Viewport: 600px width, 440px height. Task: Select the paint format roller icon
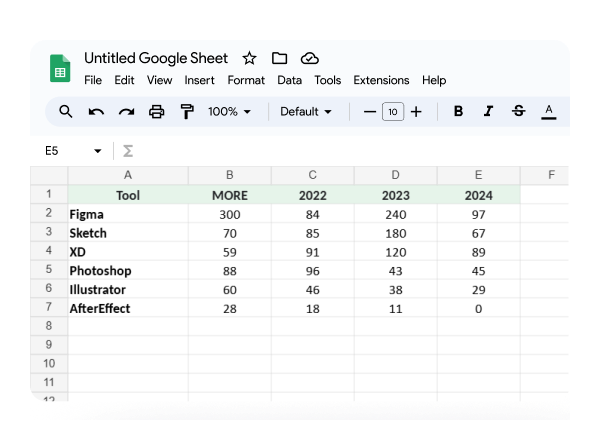click(x=187, y=112)
